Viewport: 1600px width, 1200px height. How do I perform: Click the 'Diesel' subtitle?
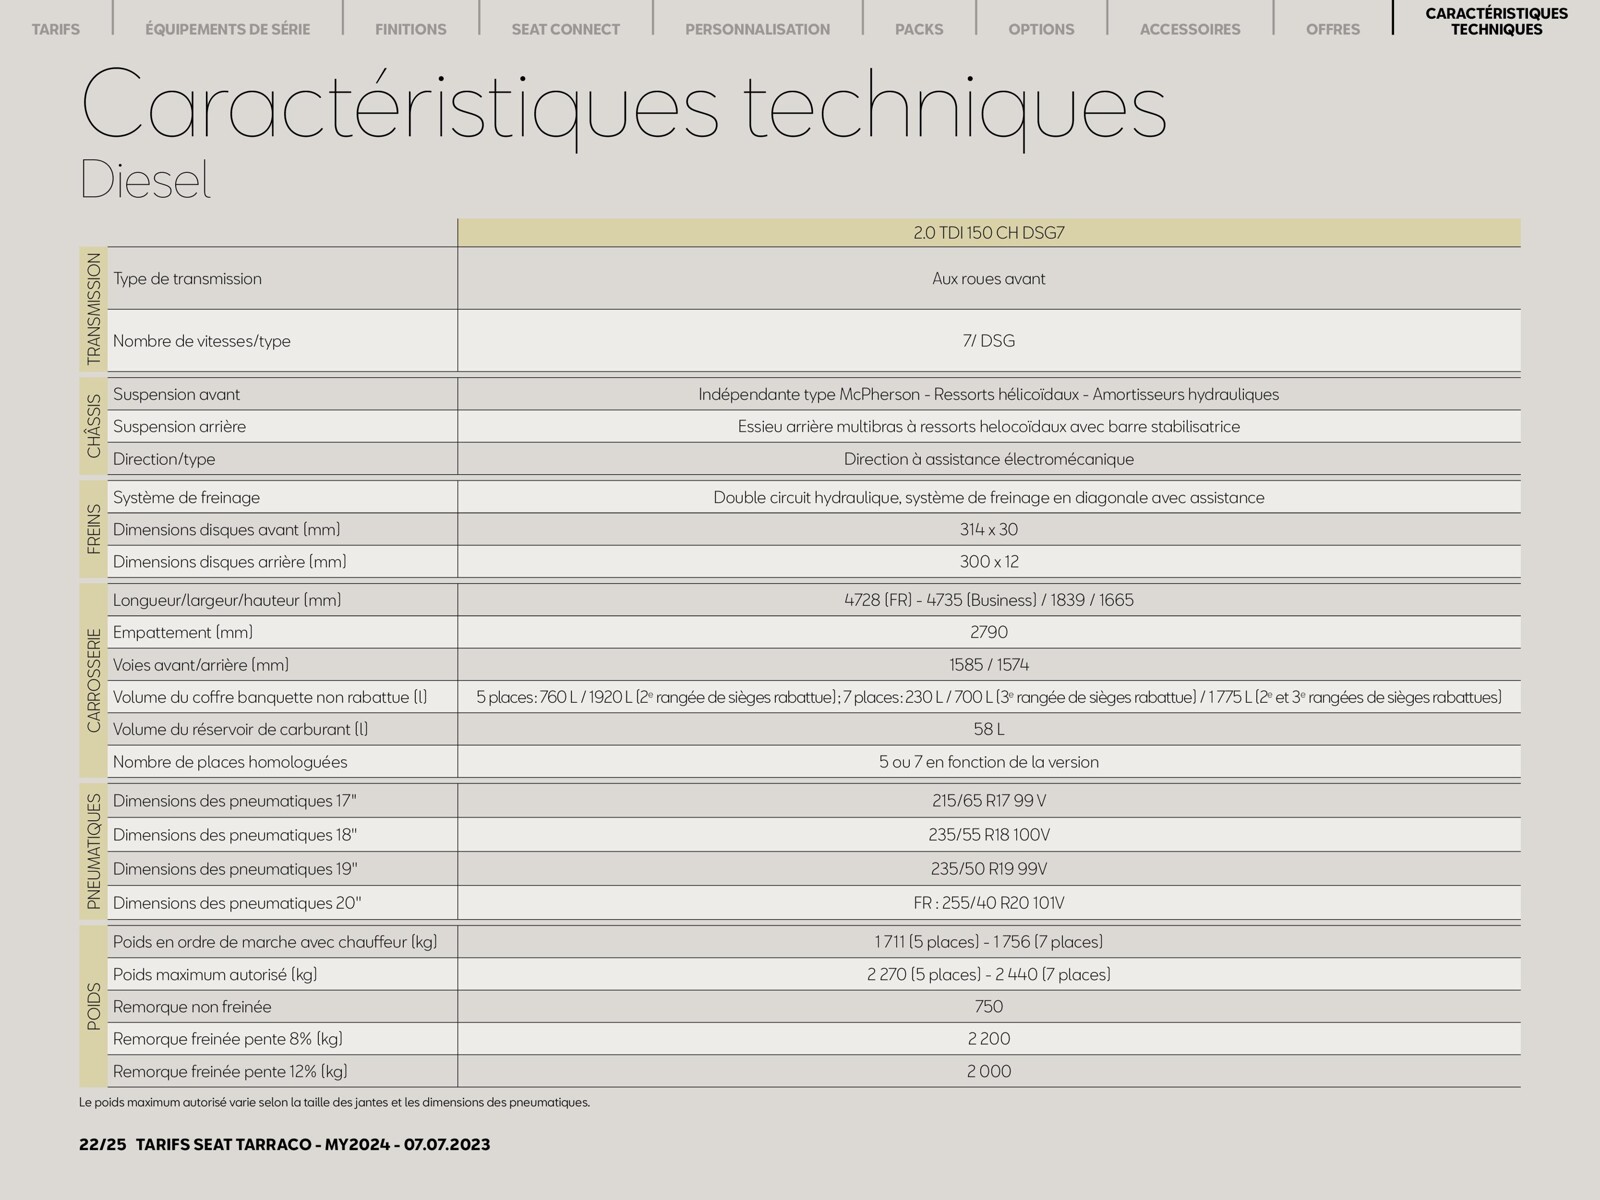[x=146, y=181]
